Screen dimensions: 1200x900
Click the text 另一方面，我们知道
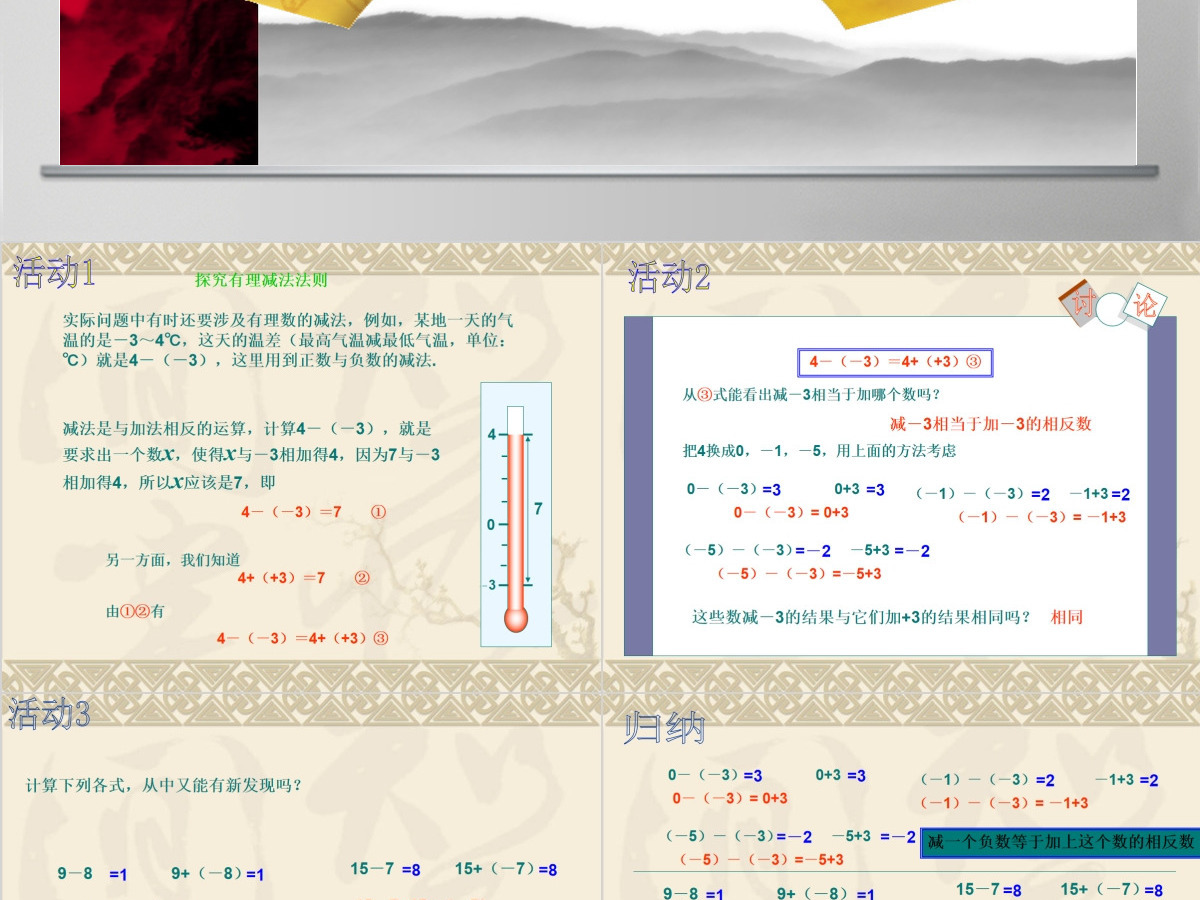pyautogui.click(x=173, y=560)
